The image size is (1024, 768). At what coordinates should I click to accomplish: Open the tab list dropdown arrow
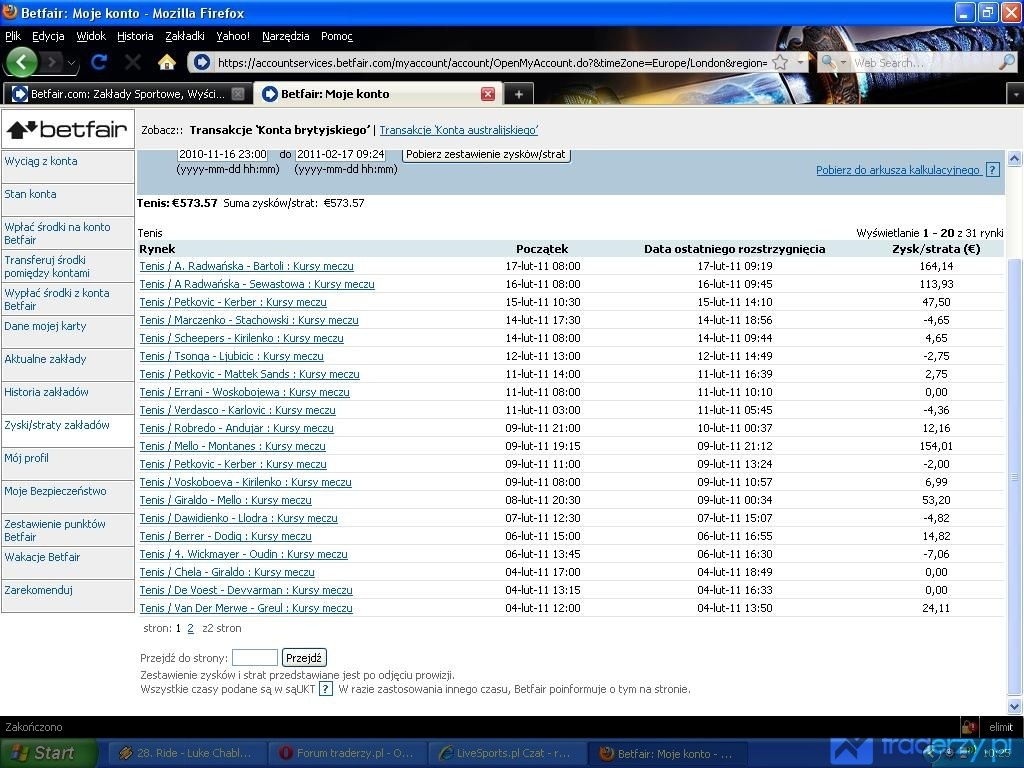pyautogui.click(x=1016, y=95)
